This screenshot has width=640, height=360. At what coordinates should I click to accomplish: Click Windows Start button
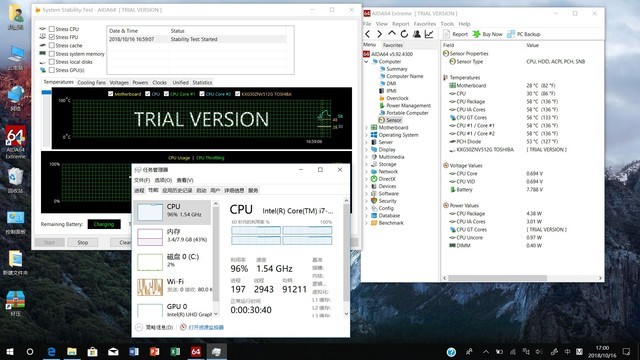[10, 351]
